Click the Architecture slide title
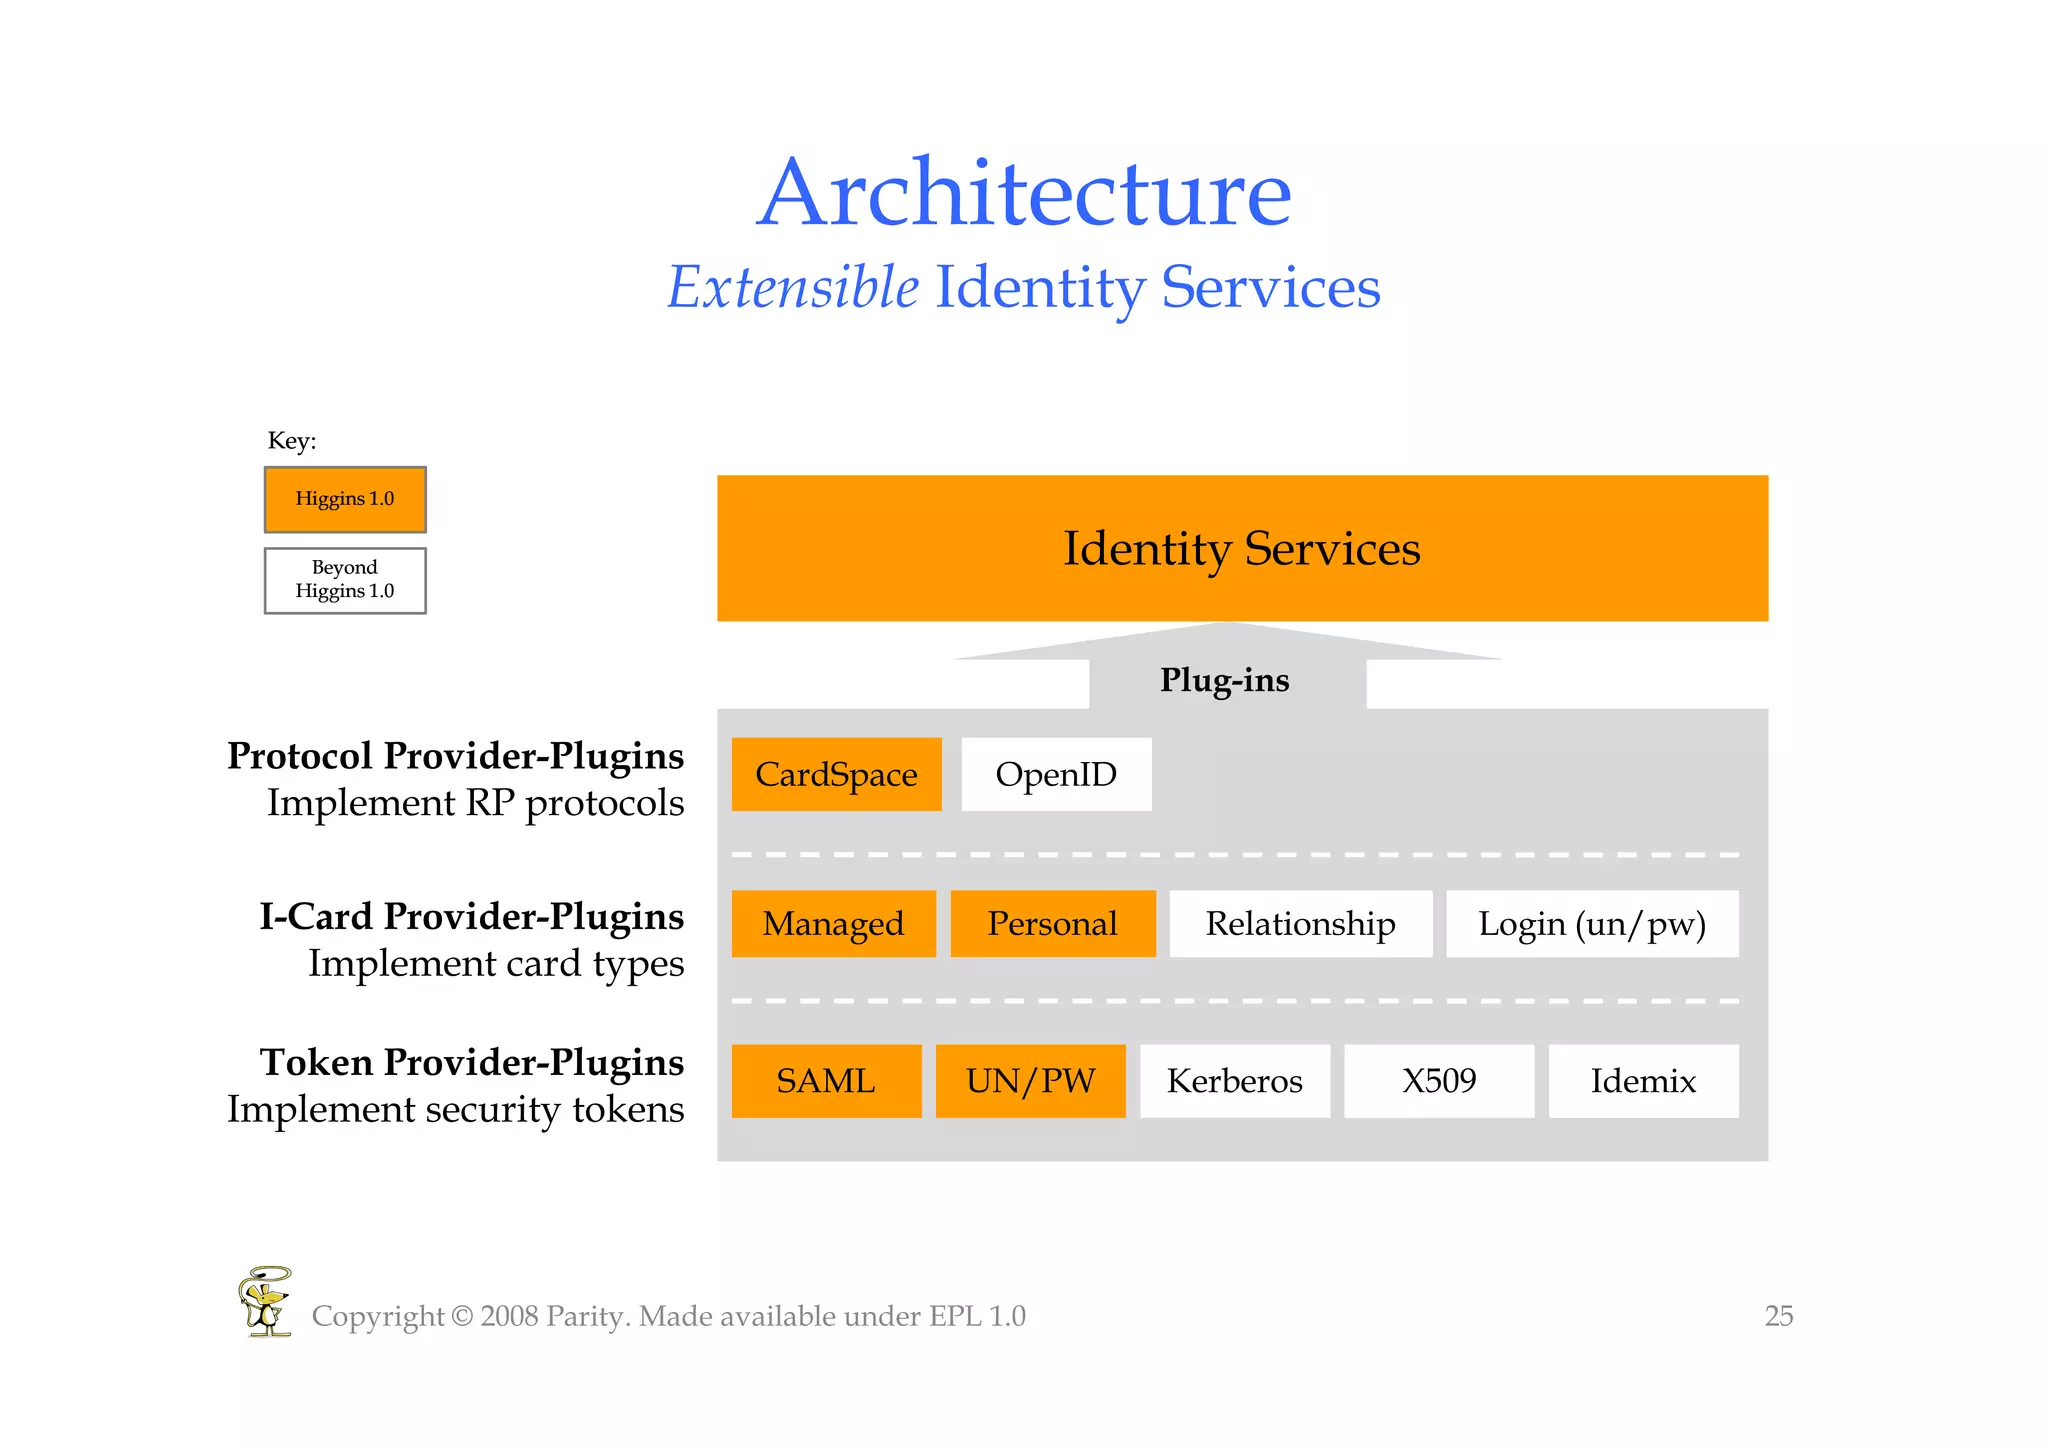 (x=1024, y=193)
